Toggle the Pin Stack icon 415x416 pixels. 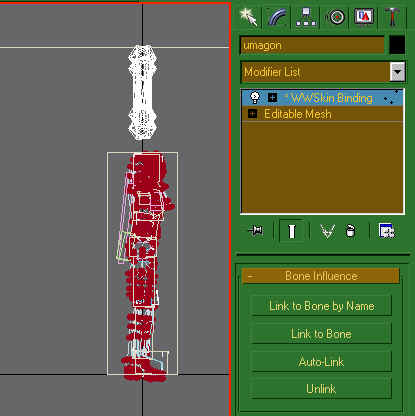[256, 230]
